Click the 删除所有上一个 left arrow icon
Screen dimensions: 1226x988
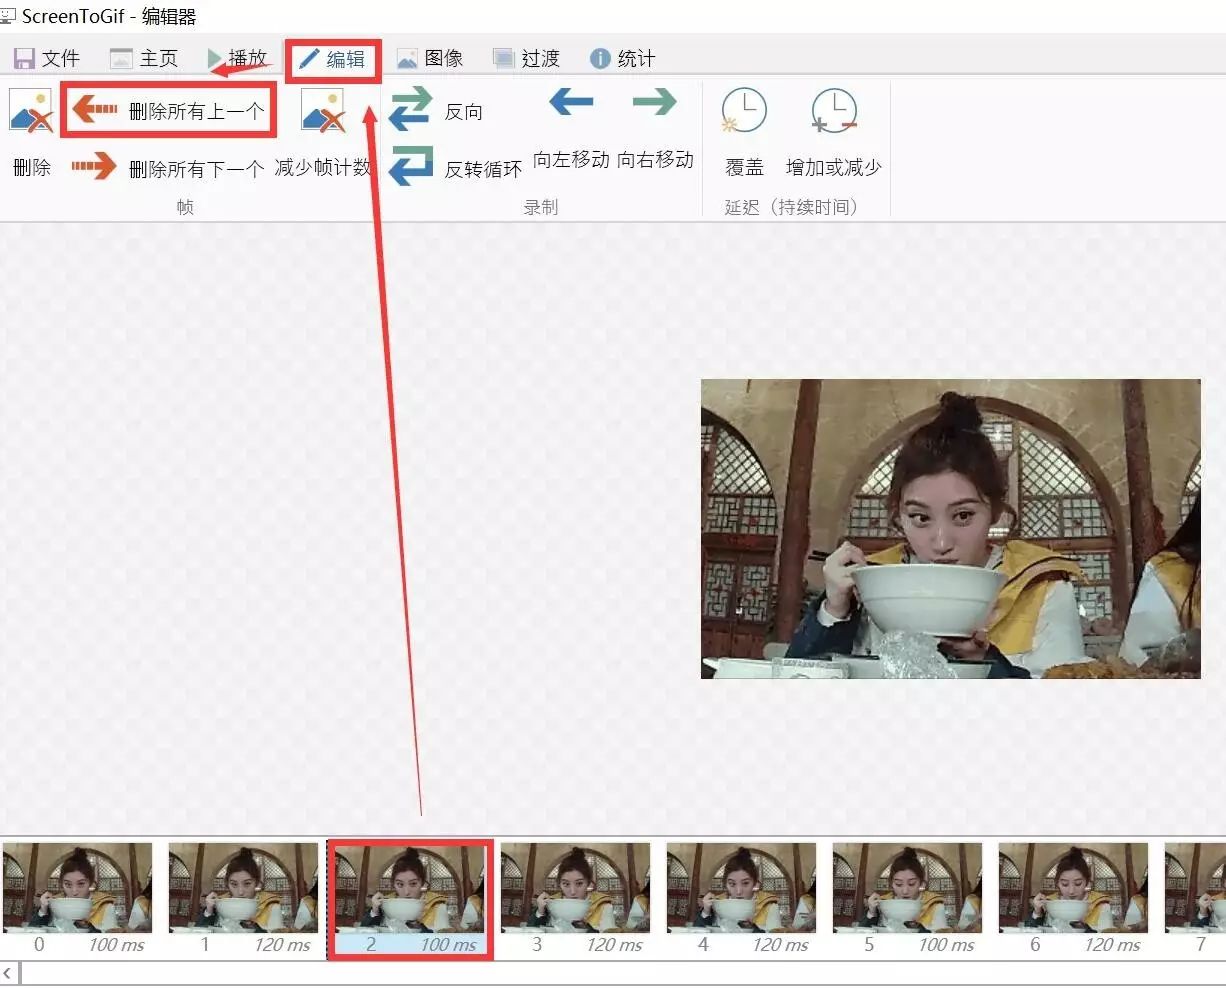pyautogui.click(x=95, y=109)
